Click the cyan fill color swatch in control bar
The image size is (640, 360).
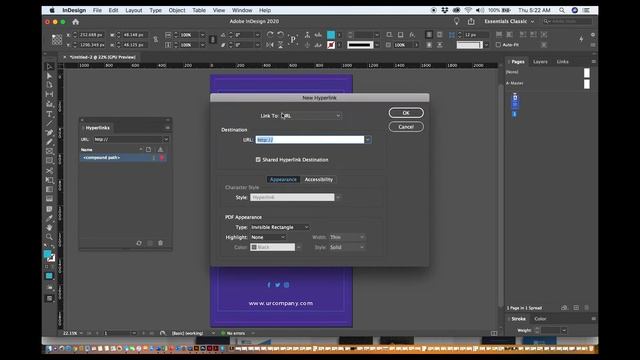(x=331, y=35)
